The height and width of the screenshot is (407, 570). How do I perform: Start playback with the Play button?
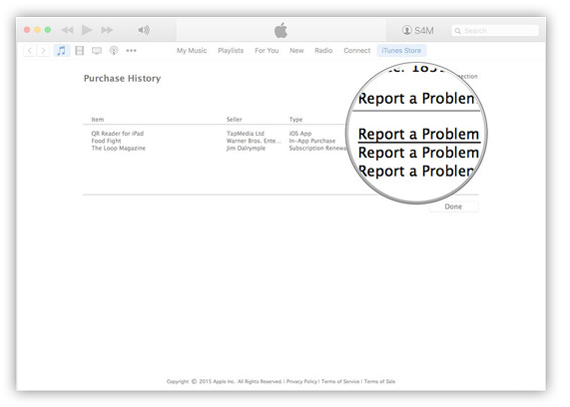(x=87, y=30)
